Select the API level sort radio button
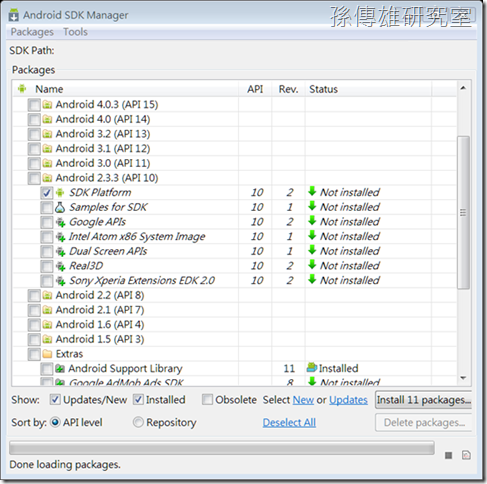The height and width of the screenshot is (484, 487). click(55, 422)
